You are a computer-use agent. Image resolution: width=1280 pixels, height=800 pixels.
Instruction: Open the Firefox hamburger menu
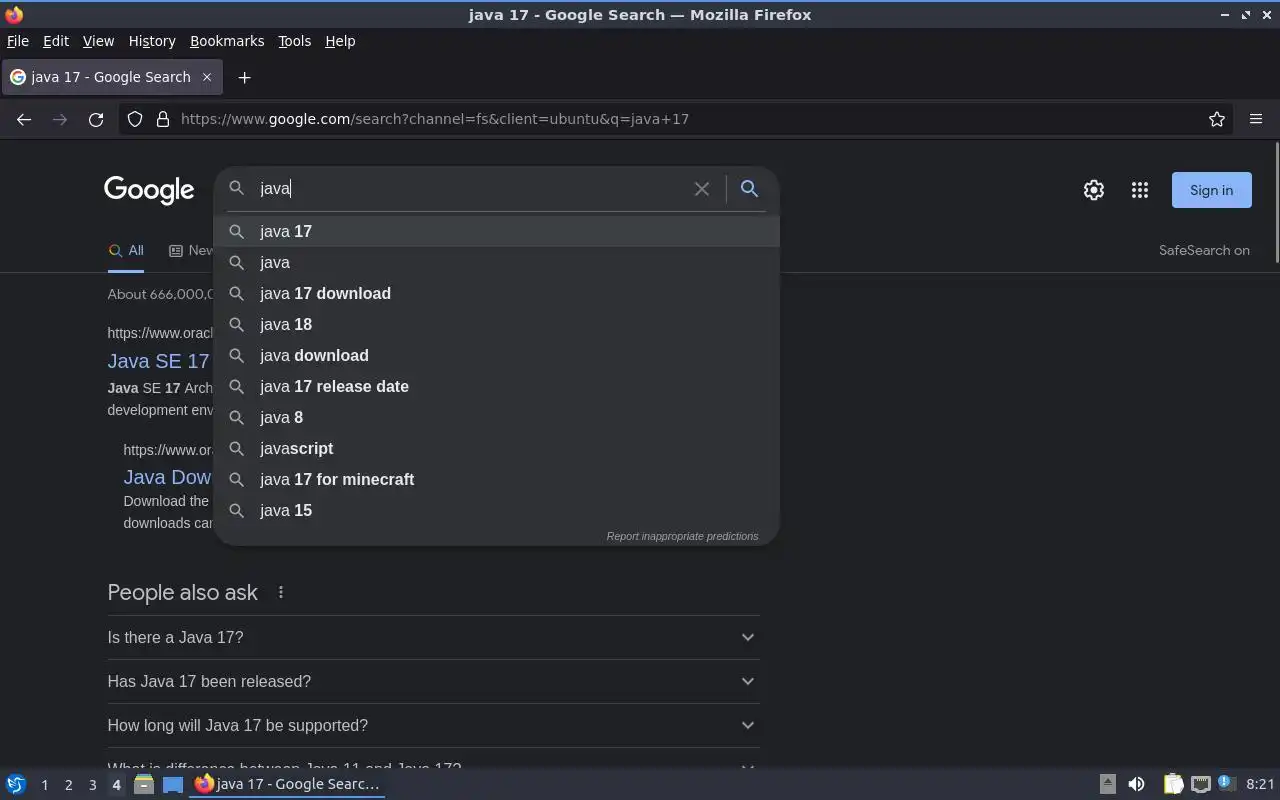pyautogui.click(x=1256, y=119)
